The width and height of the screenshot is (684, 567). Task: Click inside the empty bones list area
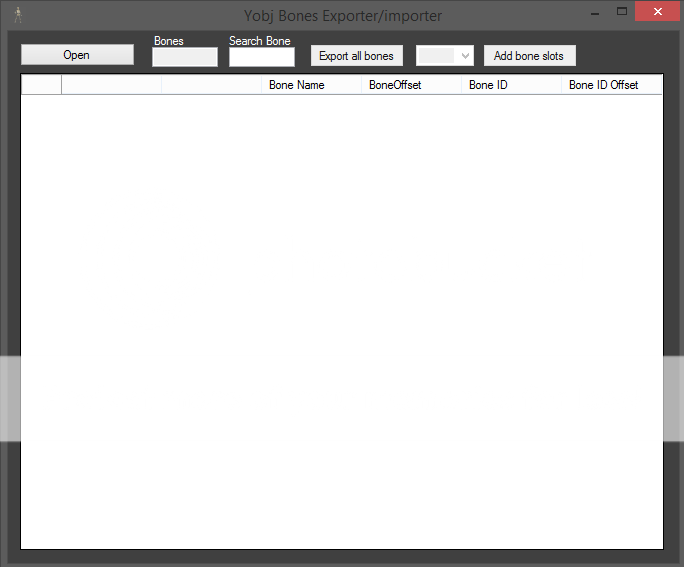[x=341, y=320]
